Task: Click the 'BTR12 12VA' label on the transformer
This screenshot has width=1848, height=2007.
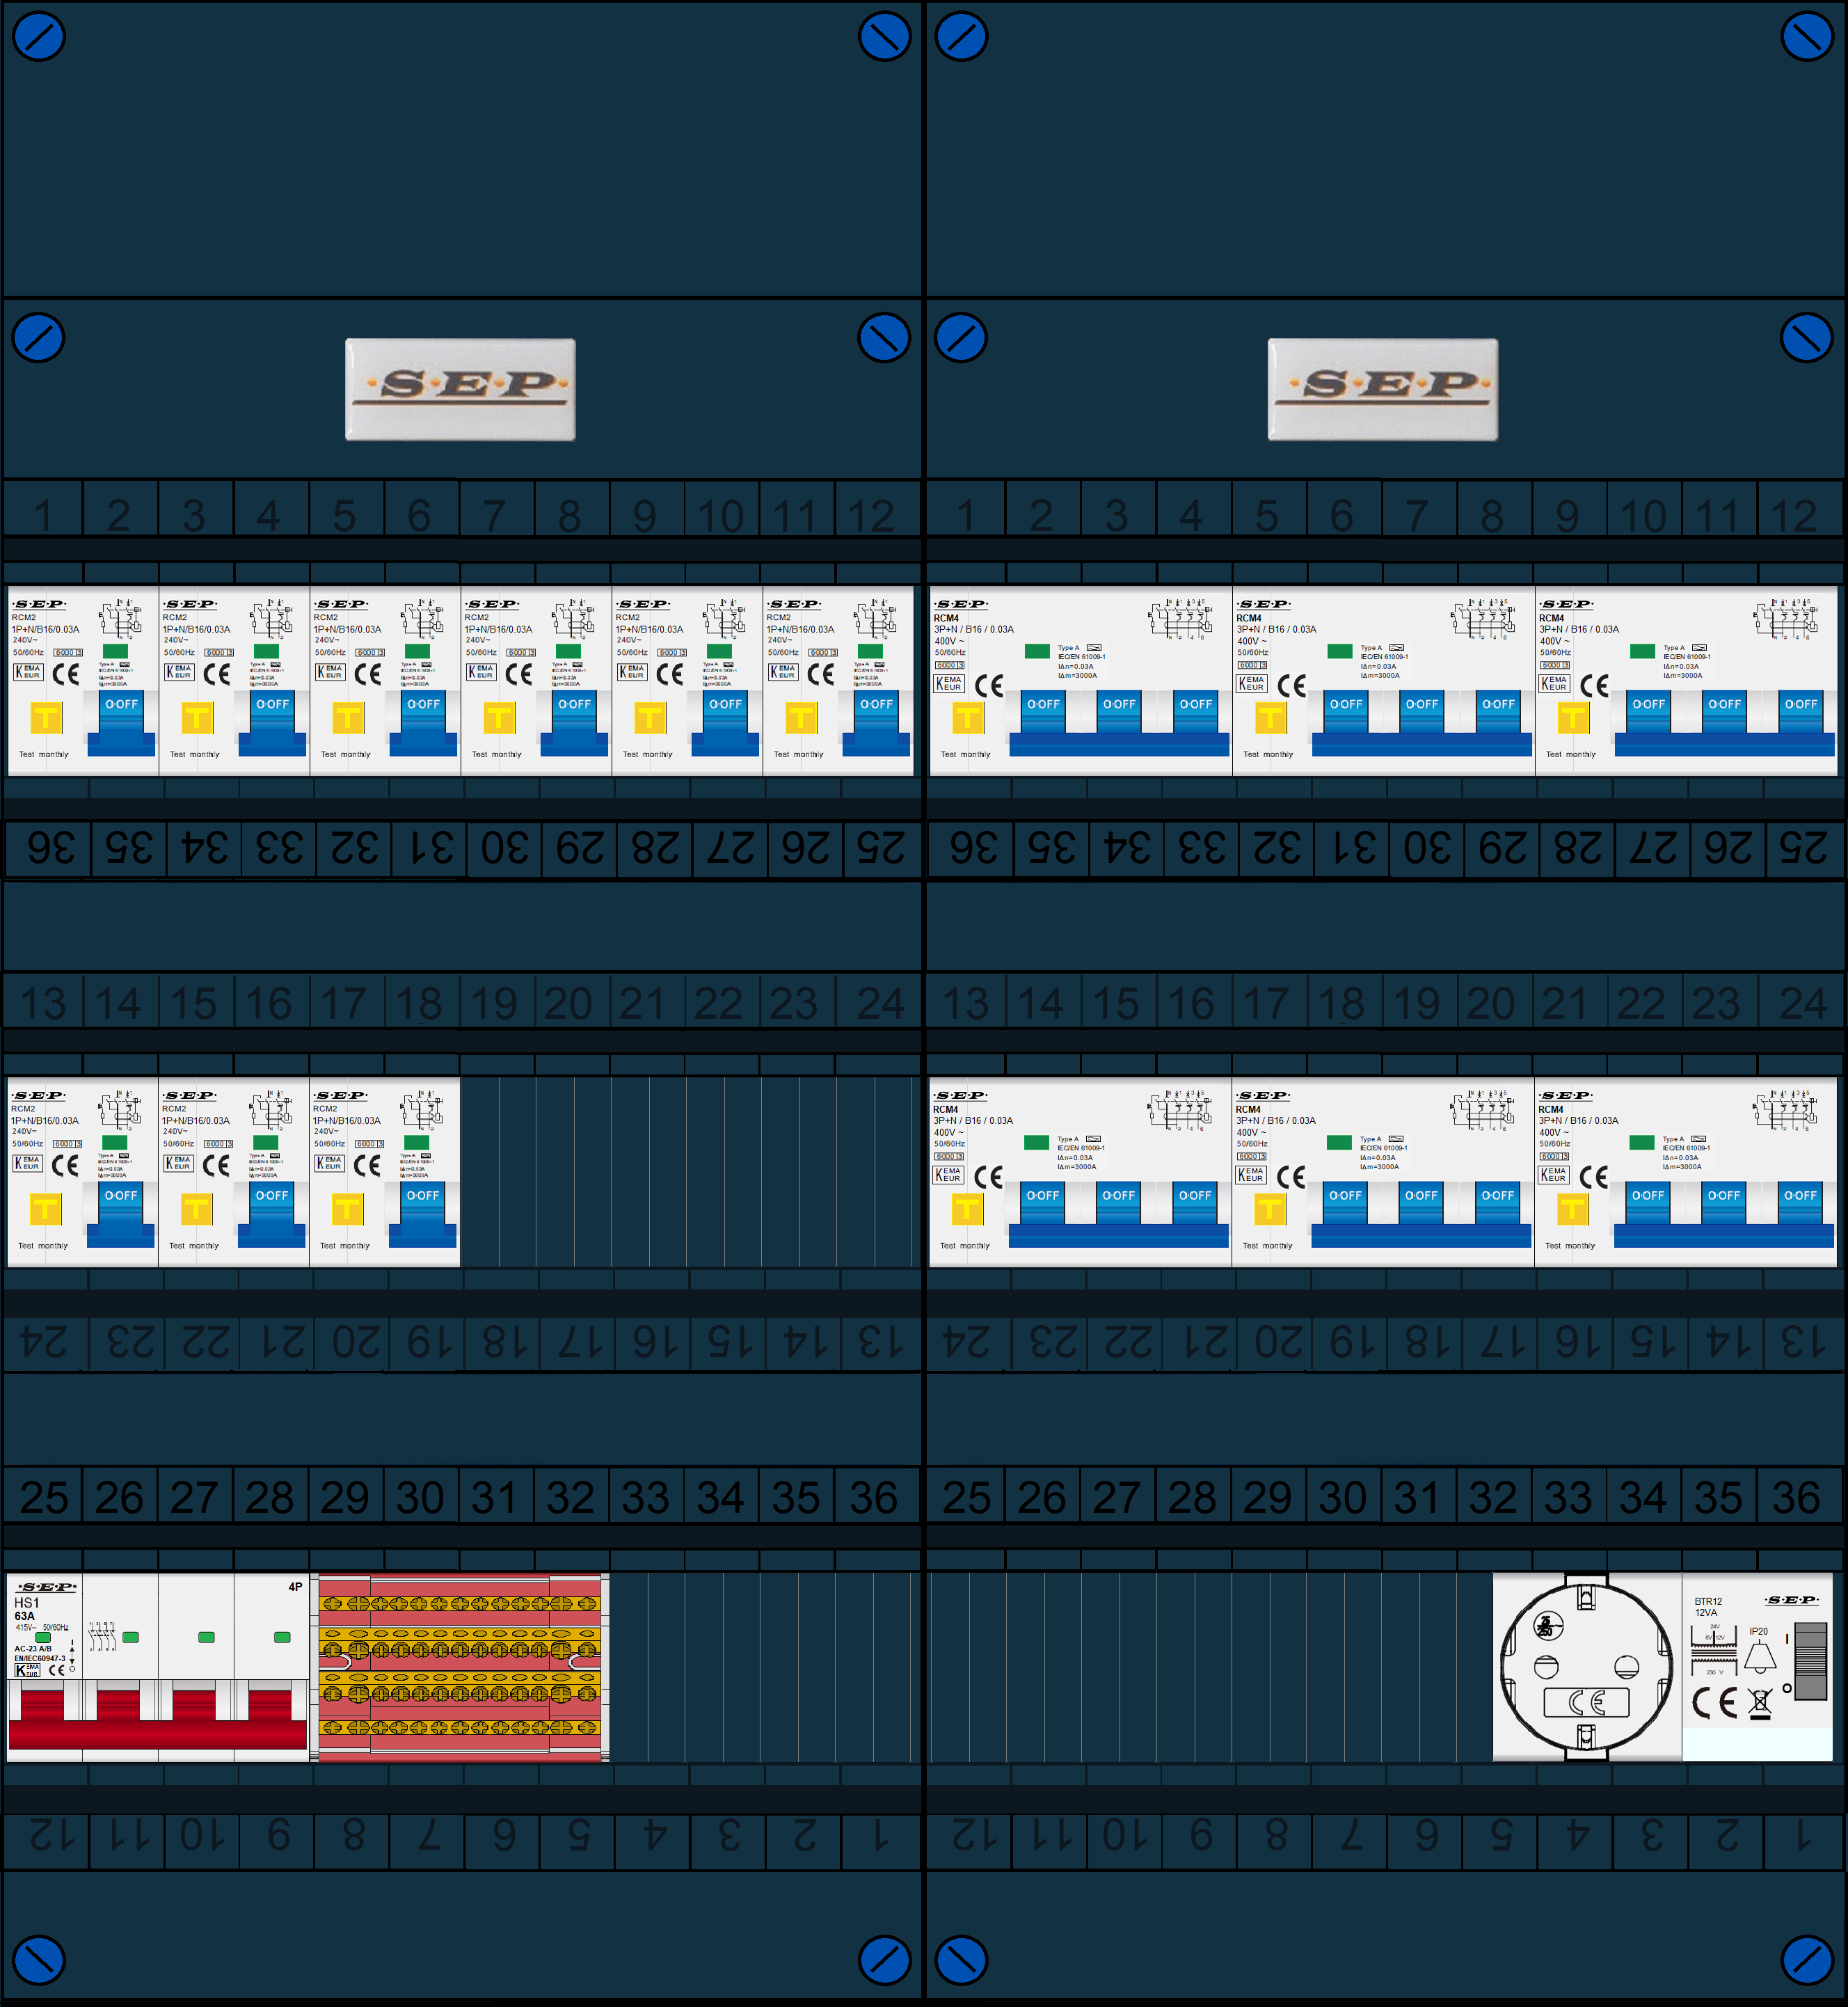Action: point(1708,1607)
